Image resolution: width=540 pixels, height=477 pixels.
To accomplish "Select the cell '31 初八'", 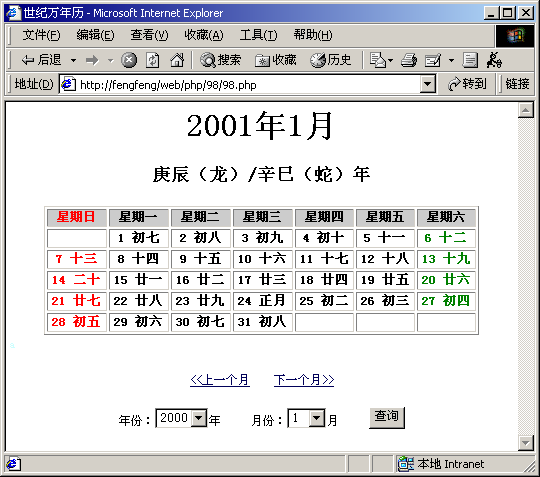I will coord(262,322).
